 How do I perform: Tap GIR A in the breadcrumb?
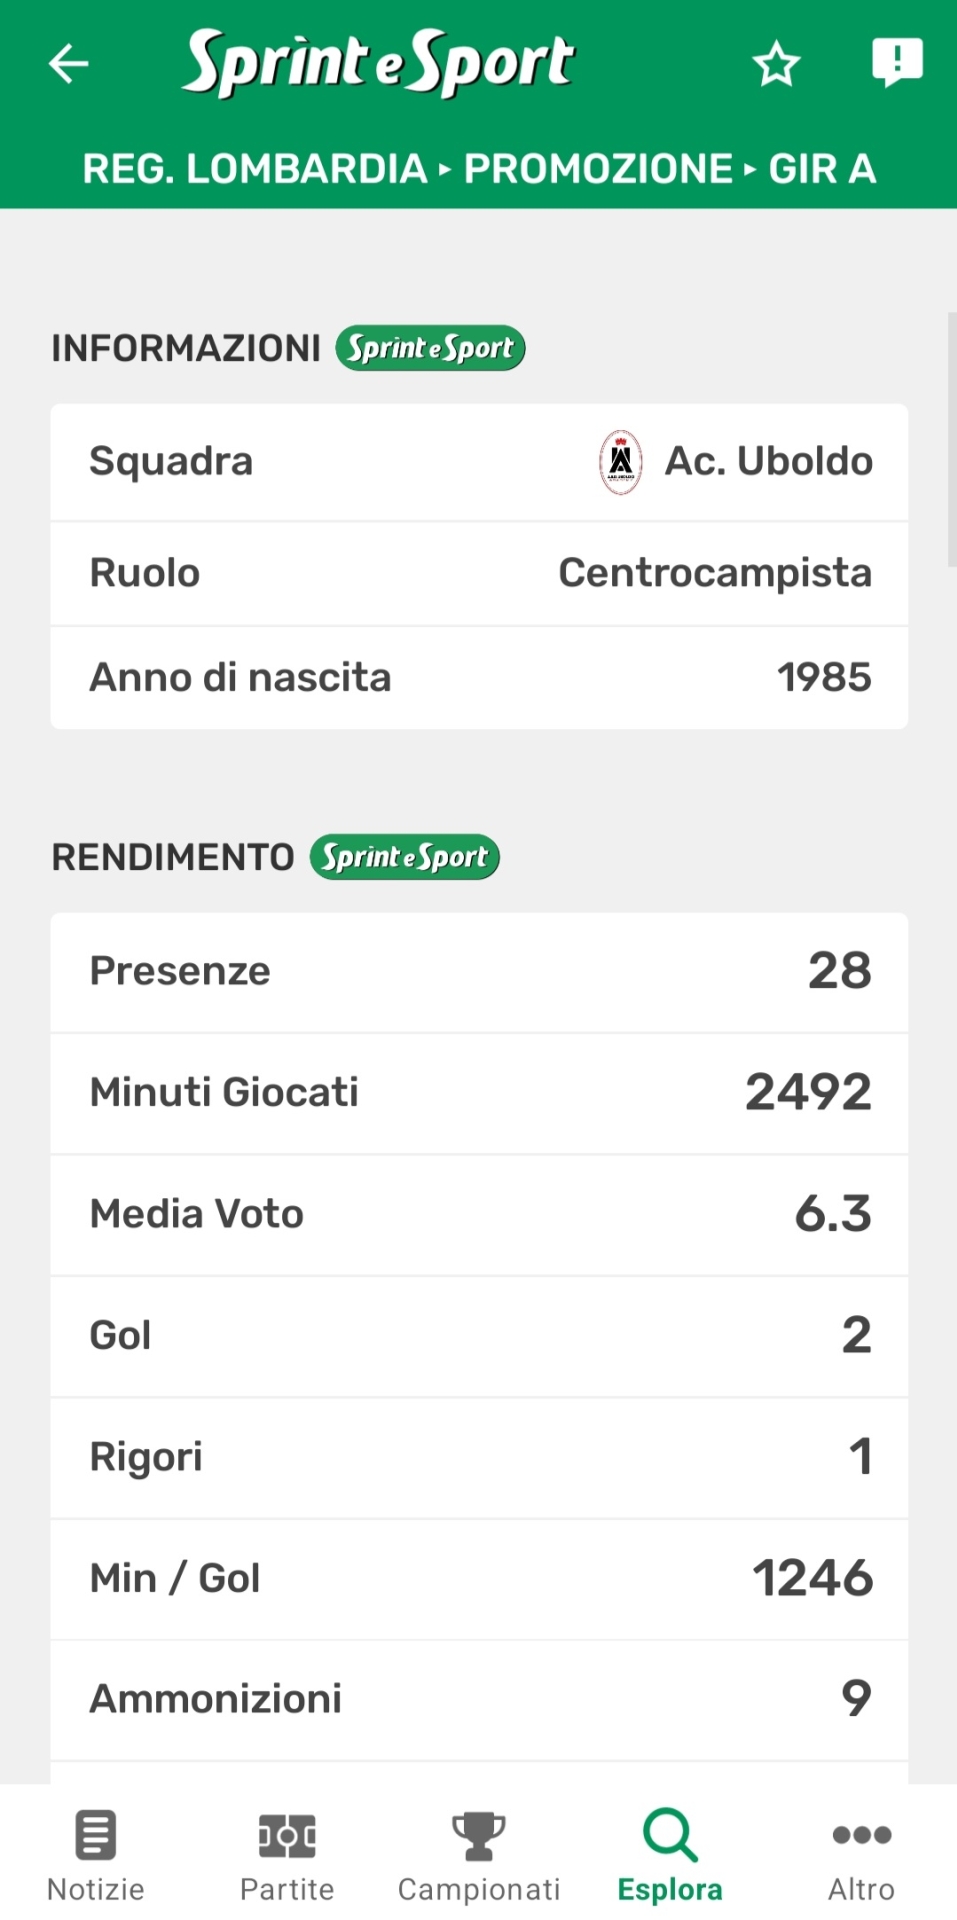coord(822,169)
